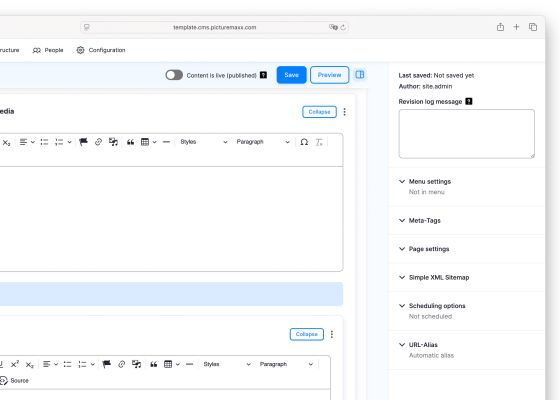Click the browser Share icon
Viewport: 560px width, 400px height.
click(500, 27)
